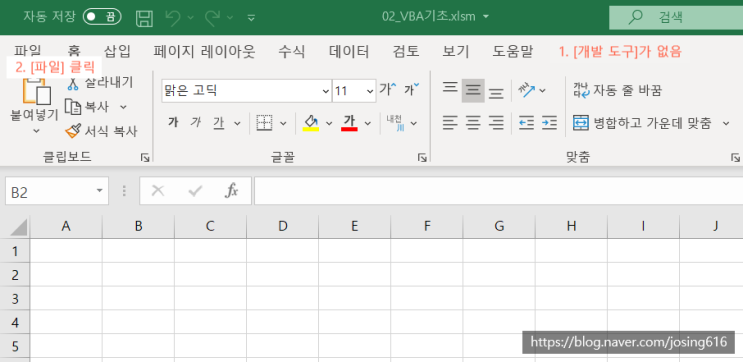Select middle vertical align icon
Image resolution: width=743 pixels, height=362 pixels.
click(473, 90)
